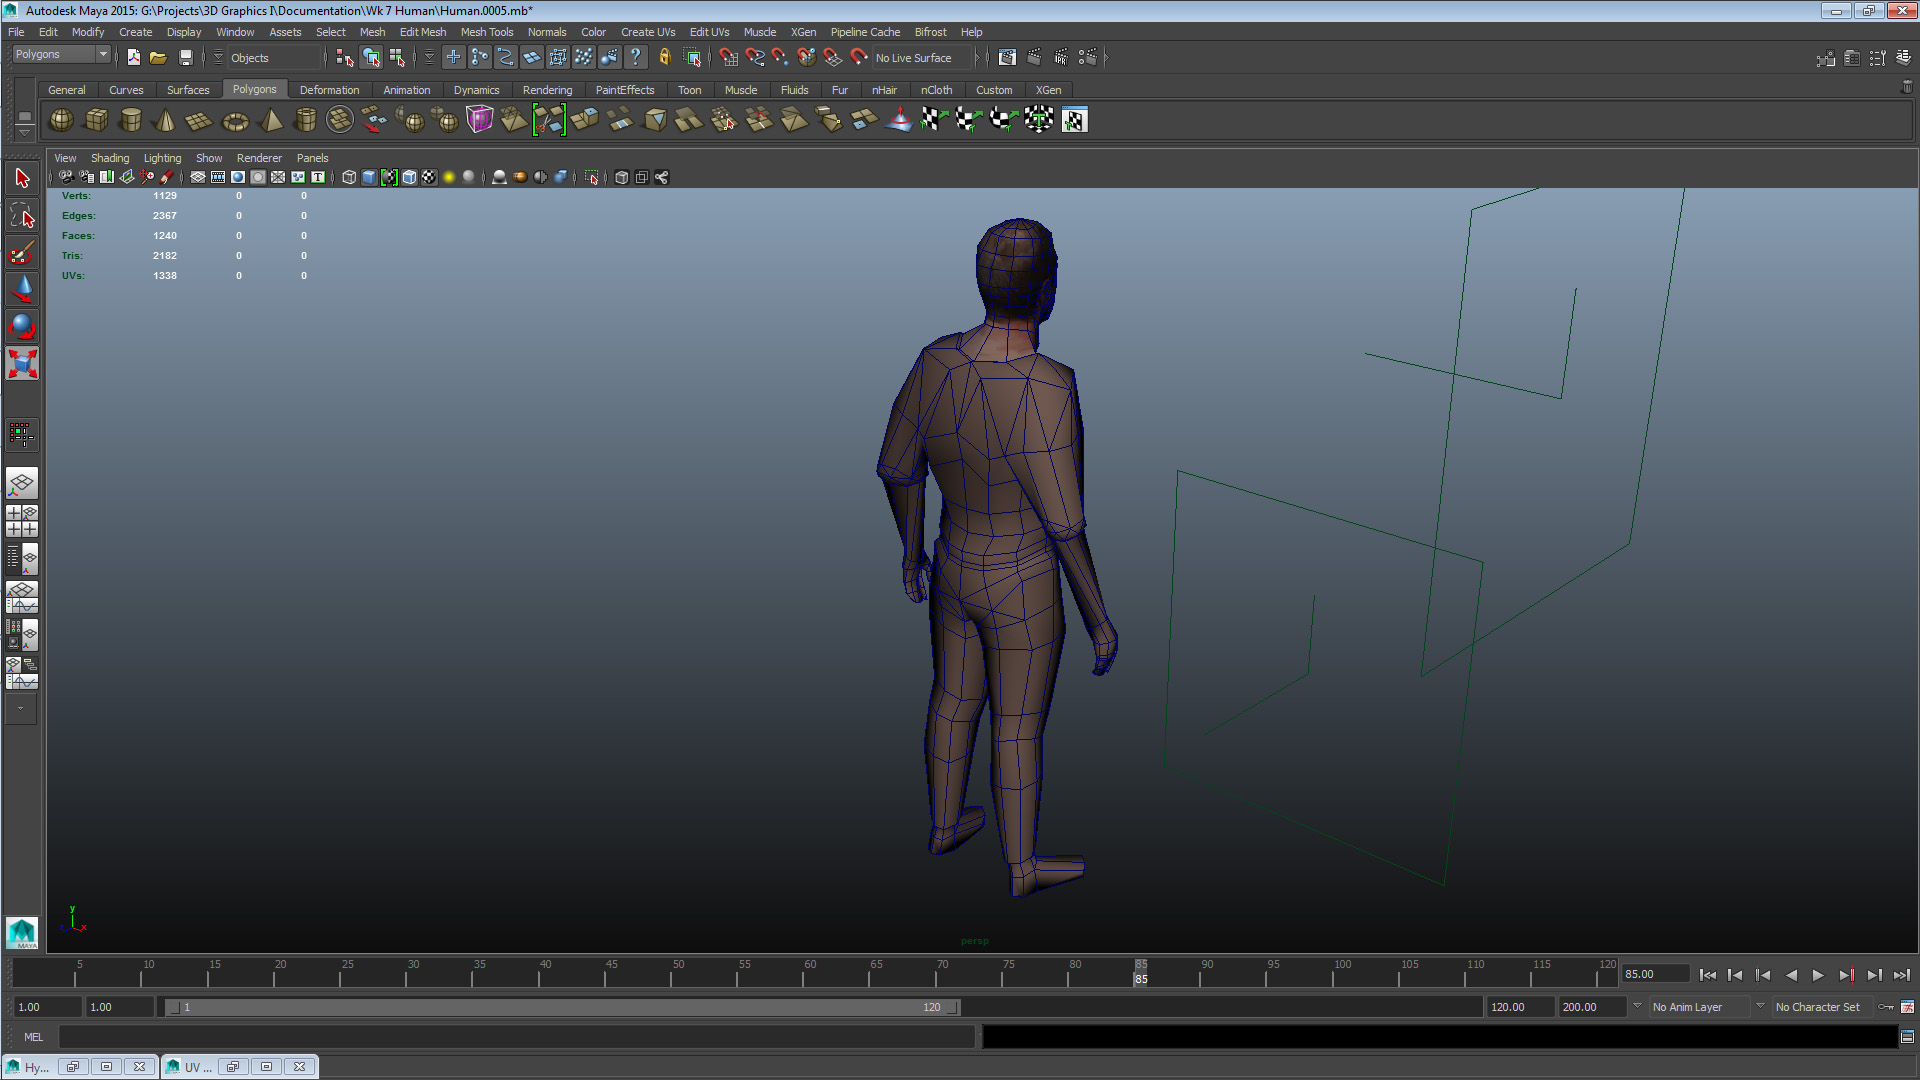
Task: Activate the Scale tool
Action: pyautogui.click(x=22, y=363)
